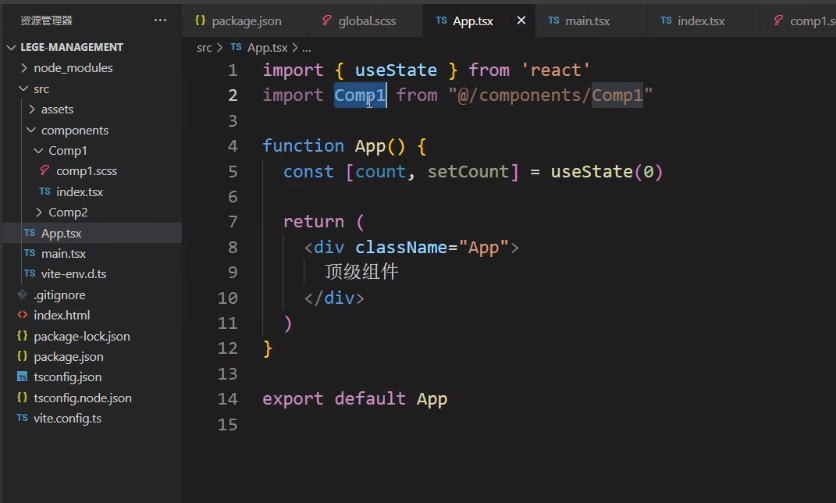The width and height of the screenshot is (836, 503).
Task: Switch to package.json tab
Action: 246,21
